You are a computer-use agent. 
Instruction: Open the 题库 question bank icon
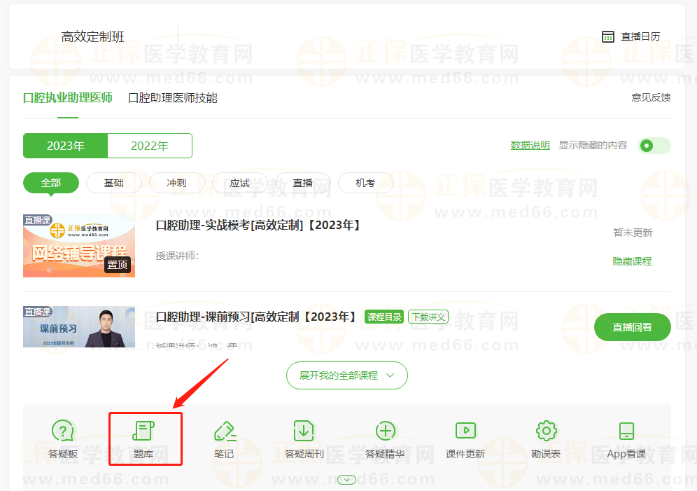pos(144,438)
